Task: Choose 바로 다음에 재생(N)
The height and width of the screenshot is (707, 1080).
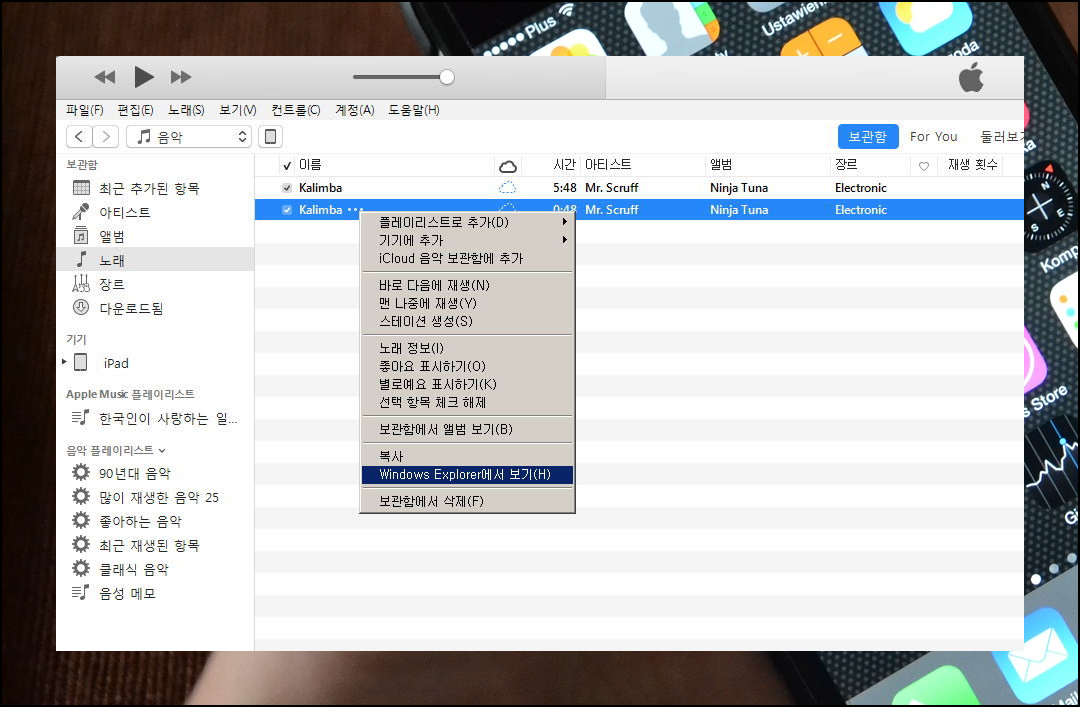Action: click(468, 285)
